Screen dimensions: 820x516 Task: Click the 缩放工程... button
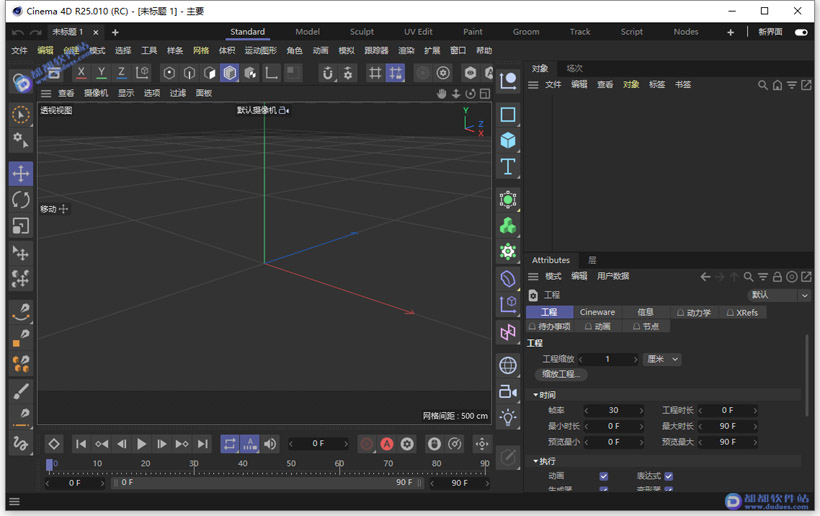point(561,374)
